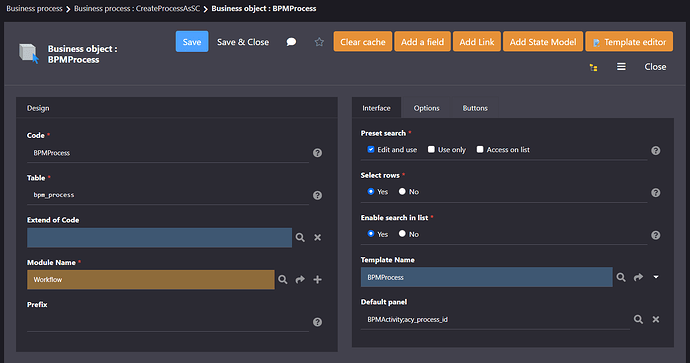690x363 pixels.
Task: Open BPMProcess template via arrow icon
Action: pyautogui.click(x=638, y=277)
